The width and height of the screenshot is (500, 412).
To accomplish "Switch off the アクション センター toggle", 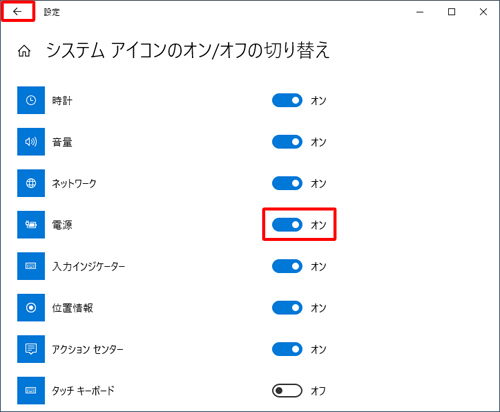I will tap(287, 349).
